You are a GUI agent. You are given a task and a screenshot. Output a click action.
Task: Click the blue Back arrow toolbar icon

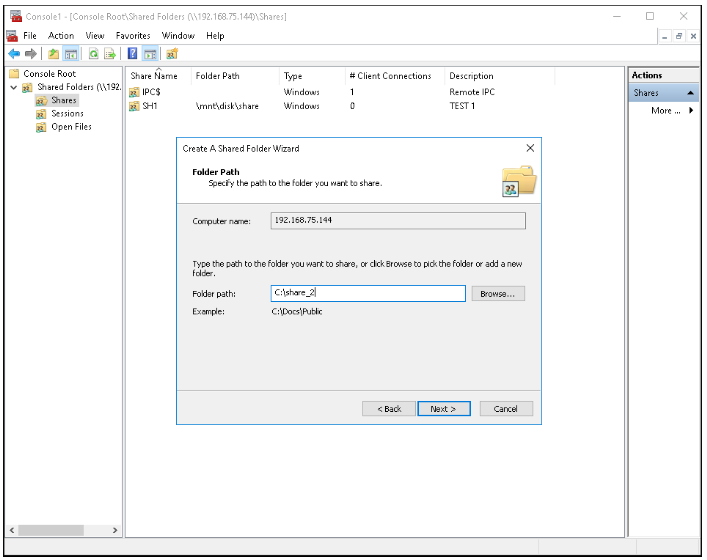(14, 54)
